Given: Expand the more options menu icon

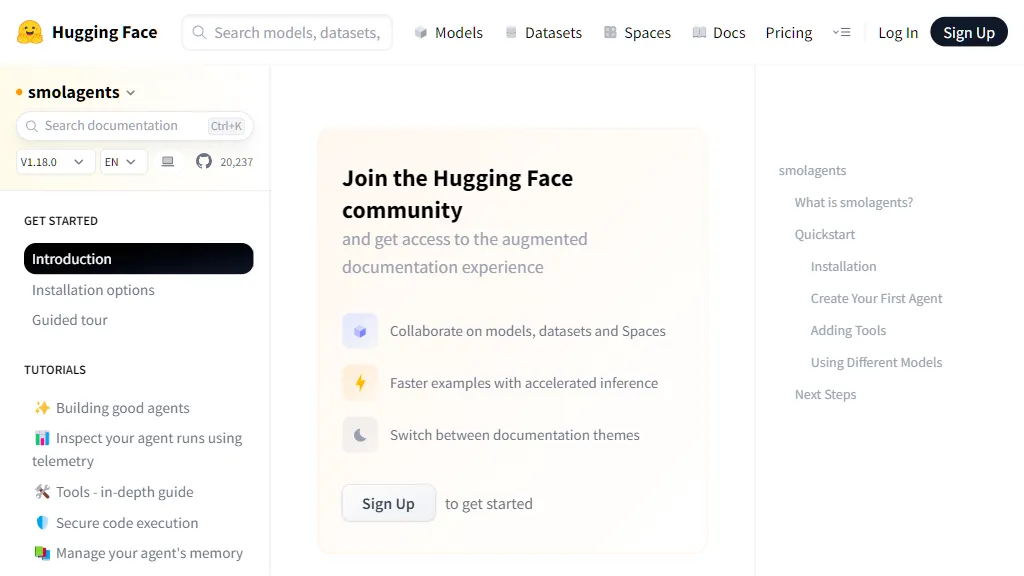Looking at the screenshot, I should (841, 32).
